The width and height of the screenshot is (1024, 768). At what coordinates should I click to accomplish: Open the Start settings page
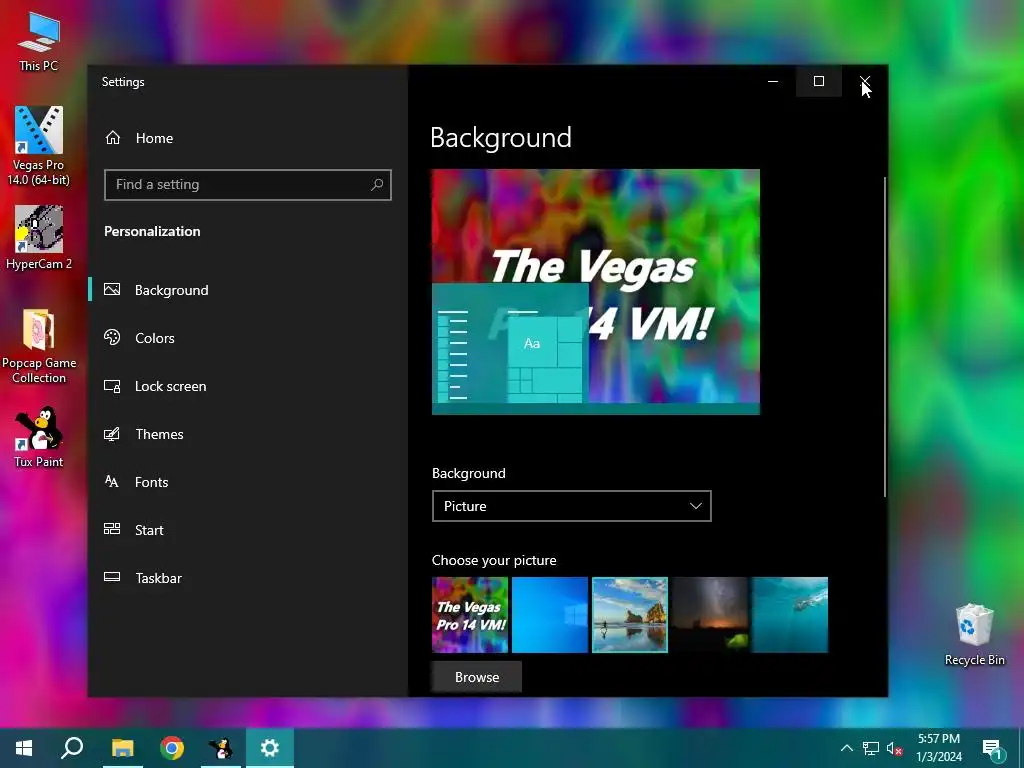248,530
